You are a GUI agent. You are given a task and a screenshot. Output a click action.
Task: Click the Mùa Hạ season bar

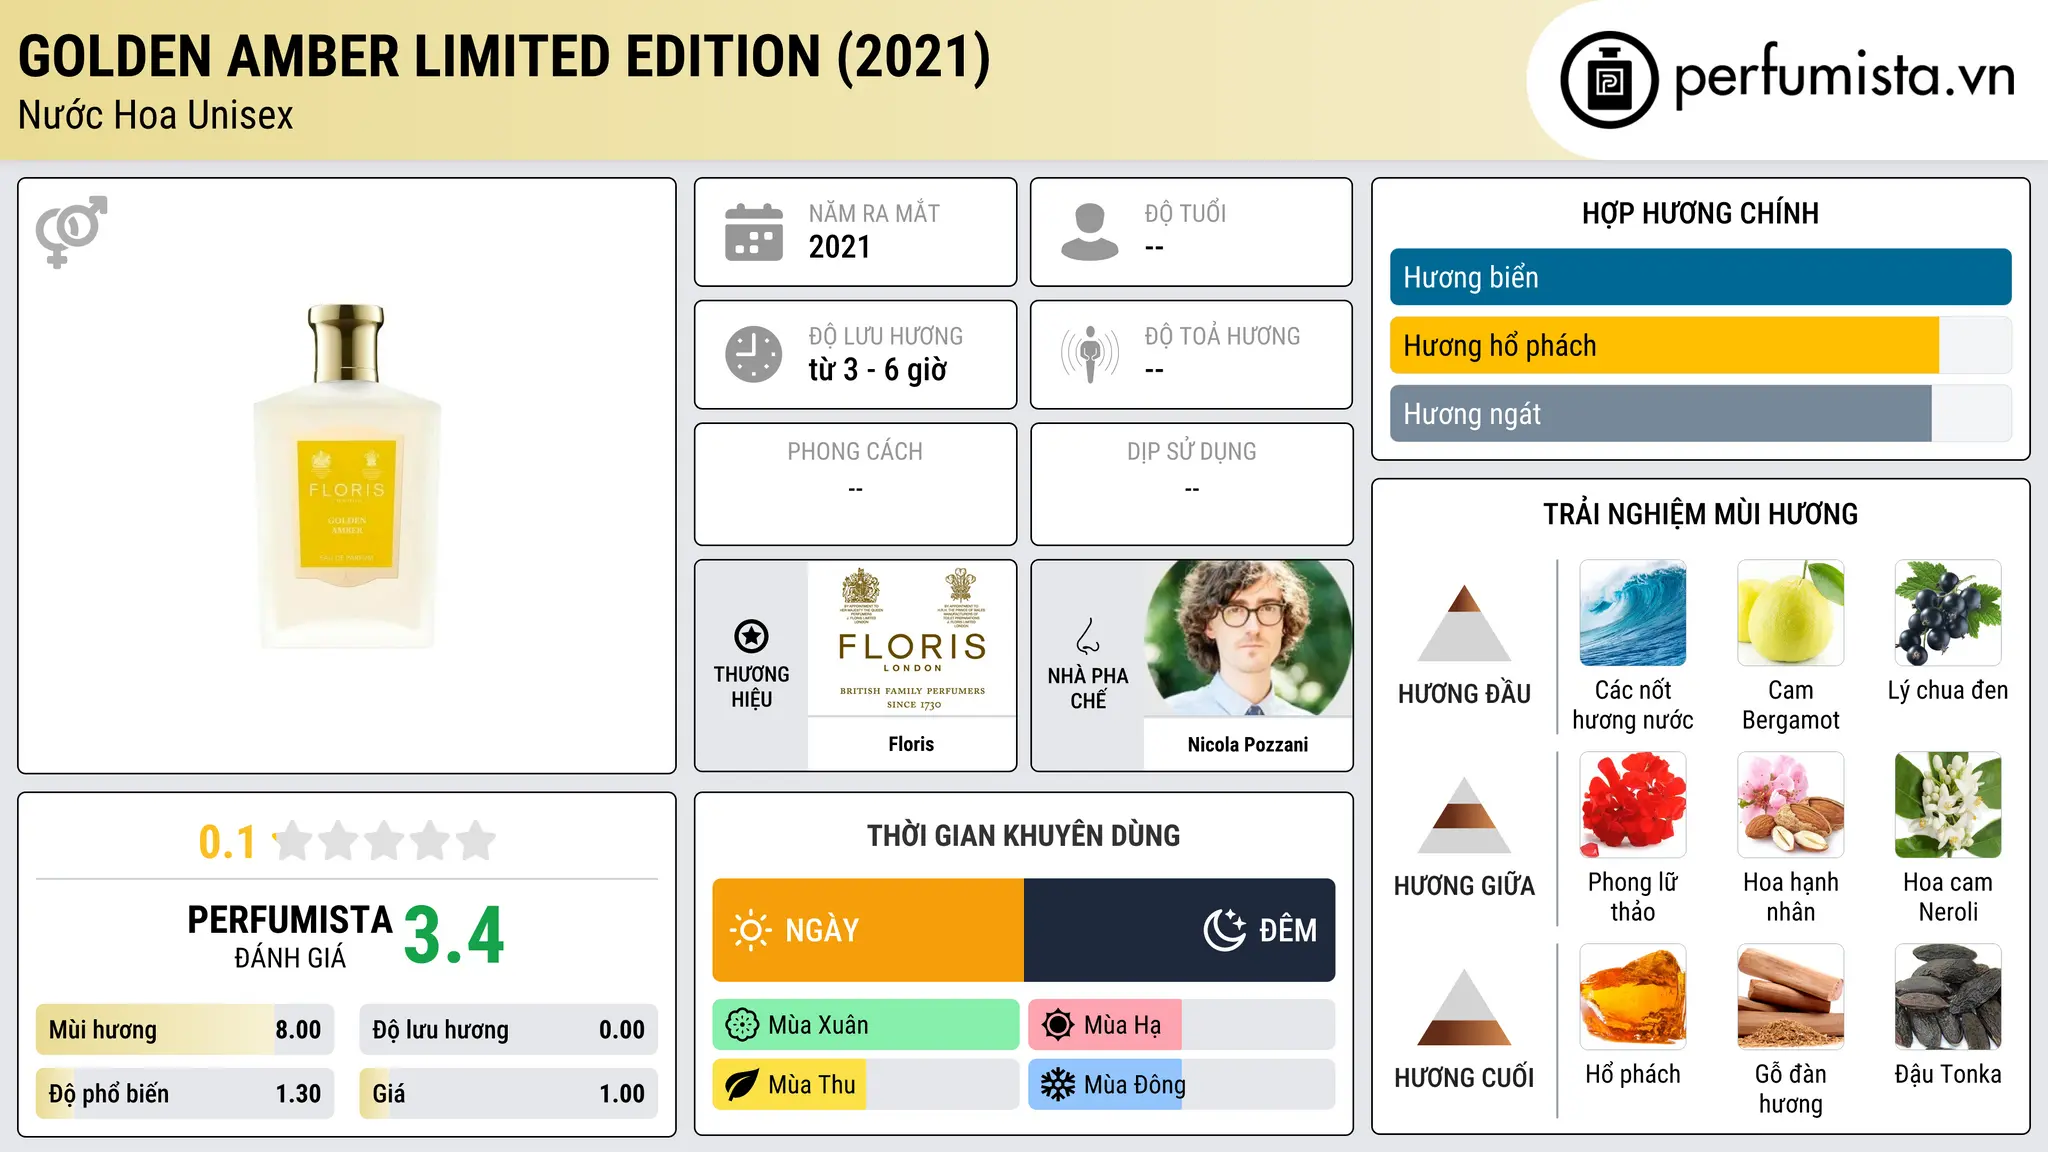pos(1182,1025)
